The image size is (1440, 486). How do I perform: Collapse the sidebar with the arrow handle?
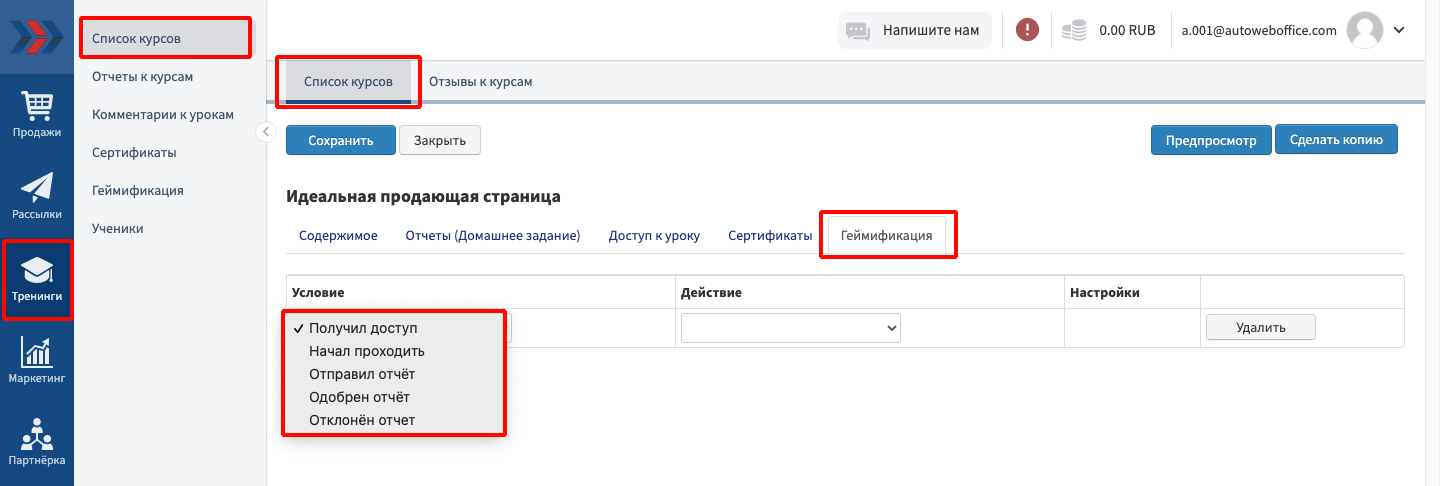(x=265, y=131)
